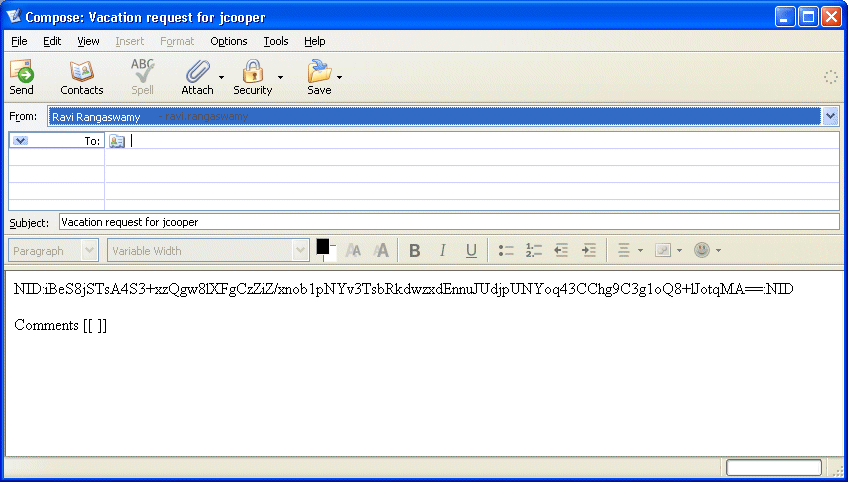848x482 pixels.
Task: Open the Edit menu
Action: click(52, 41)
